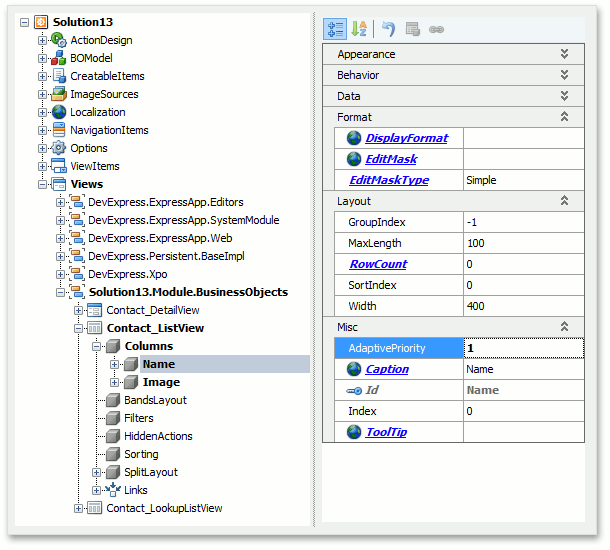Click the Alphabetical sort toolbar icon
610x550 pixels.
point(359,29)
